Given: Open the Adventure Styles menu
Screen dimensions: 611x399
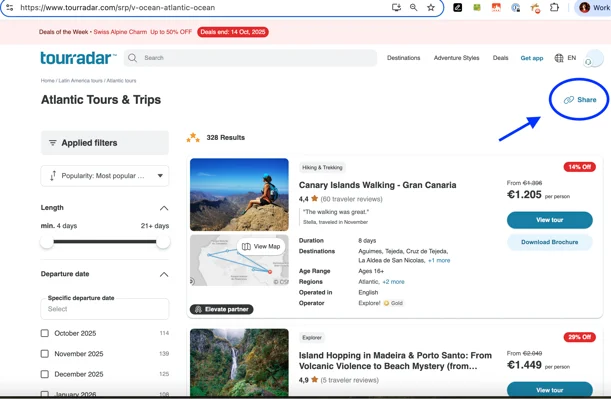Looking at the screenshot, I should tap(456, 58).
